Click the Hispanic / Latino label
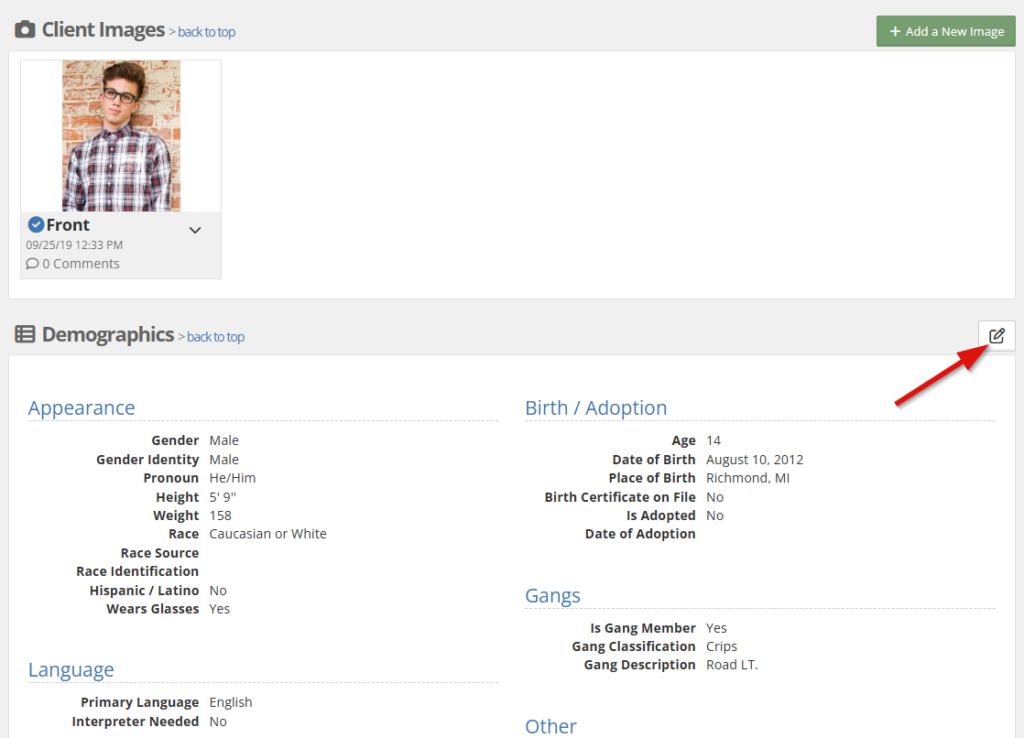The width and height of the screenshot is (1024, 738). (x=144, y=590)
